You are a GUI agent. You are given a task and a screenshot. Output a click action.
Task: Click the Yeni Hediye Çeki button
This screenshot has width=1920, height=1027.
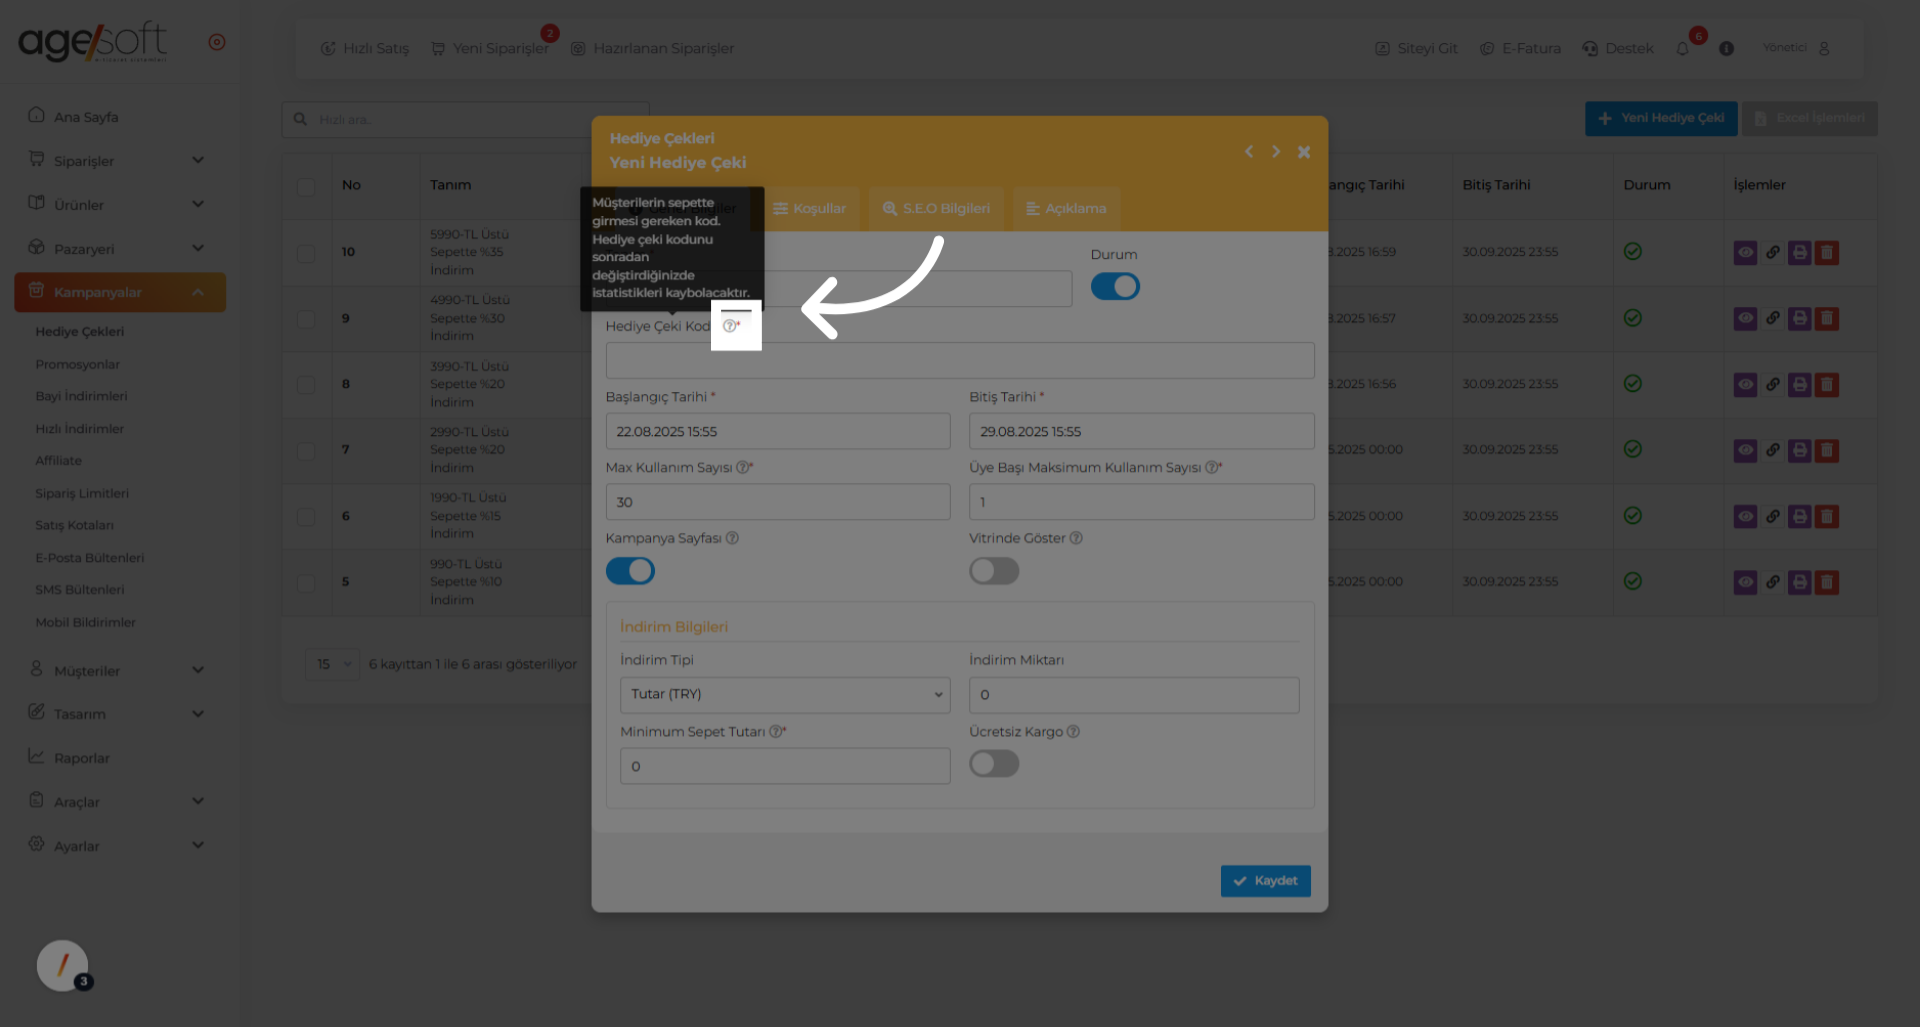1660,118
